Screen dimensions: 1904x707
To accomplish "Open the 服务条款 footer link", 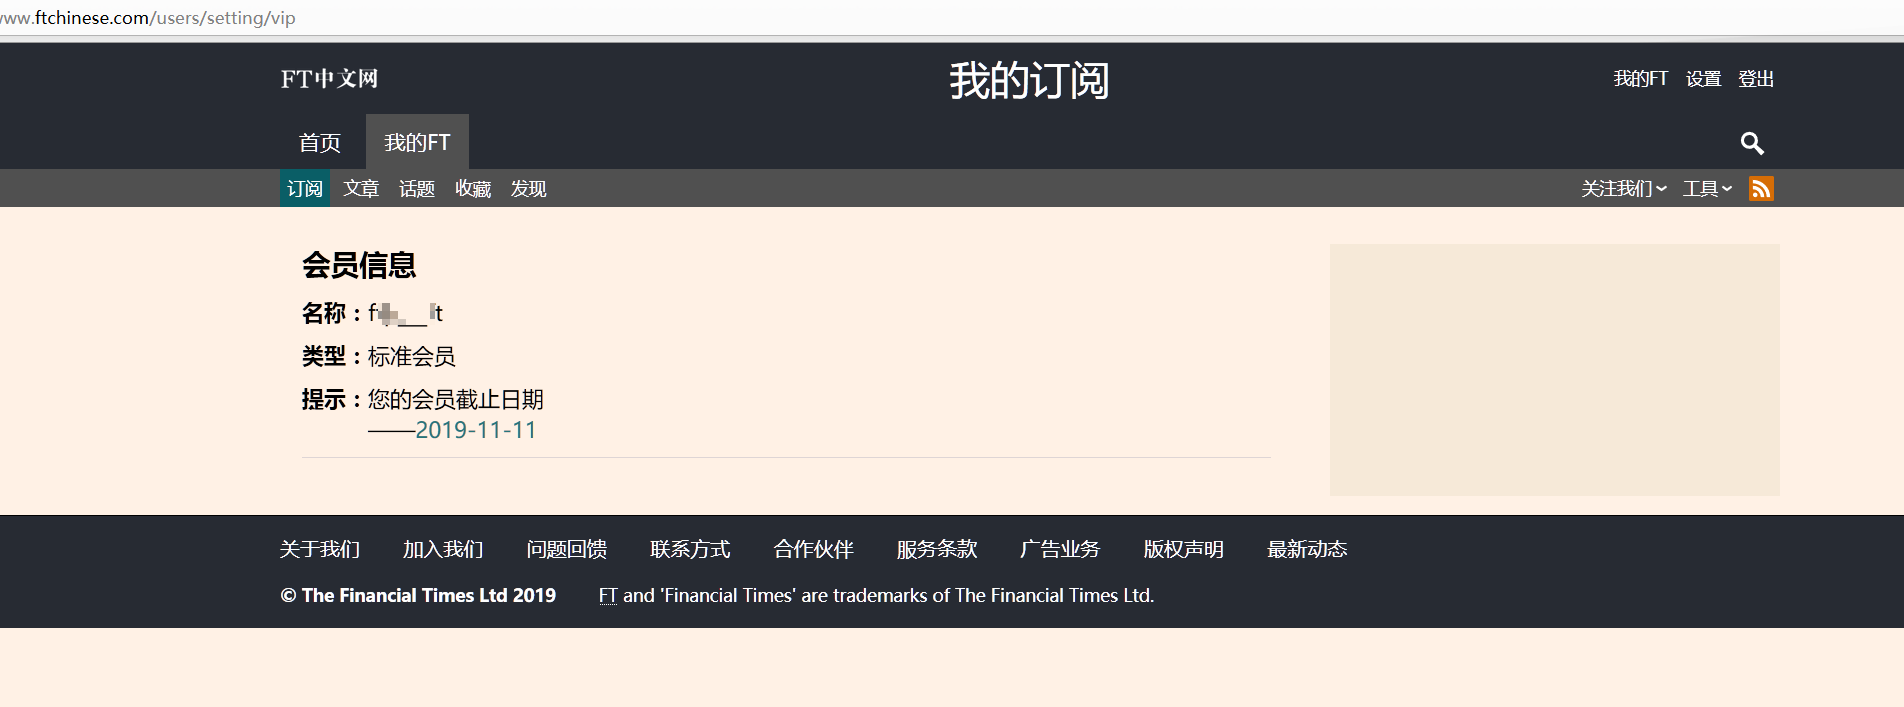I will coord(937,549).
